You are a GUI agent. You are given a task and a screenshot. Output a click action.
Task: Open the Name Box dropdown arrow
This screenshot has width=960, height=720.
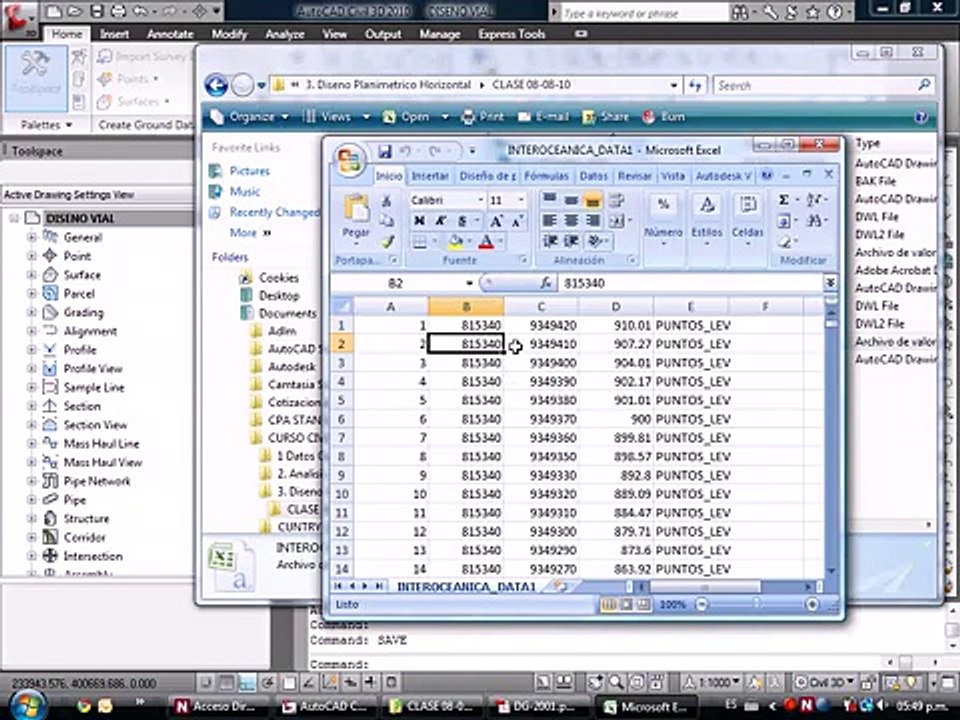coord(469,283)
